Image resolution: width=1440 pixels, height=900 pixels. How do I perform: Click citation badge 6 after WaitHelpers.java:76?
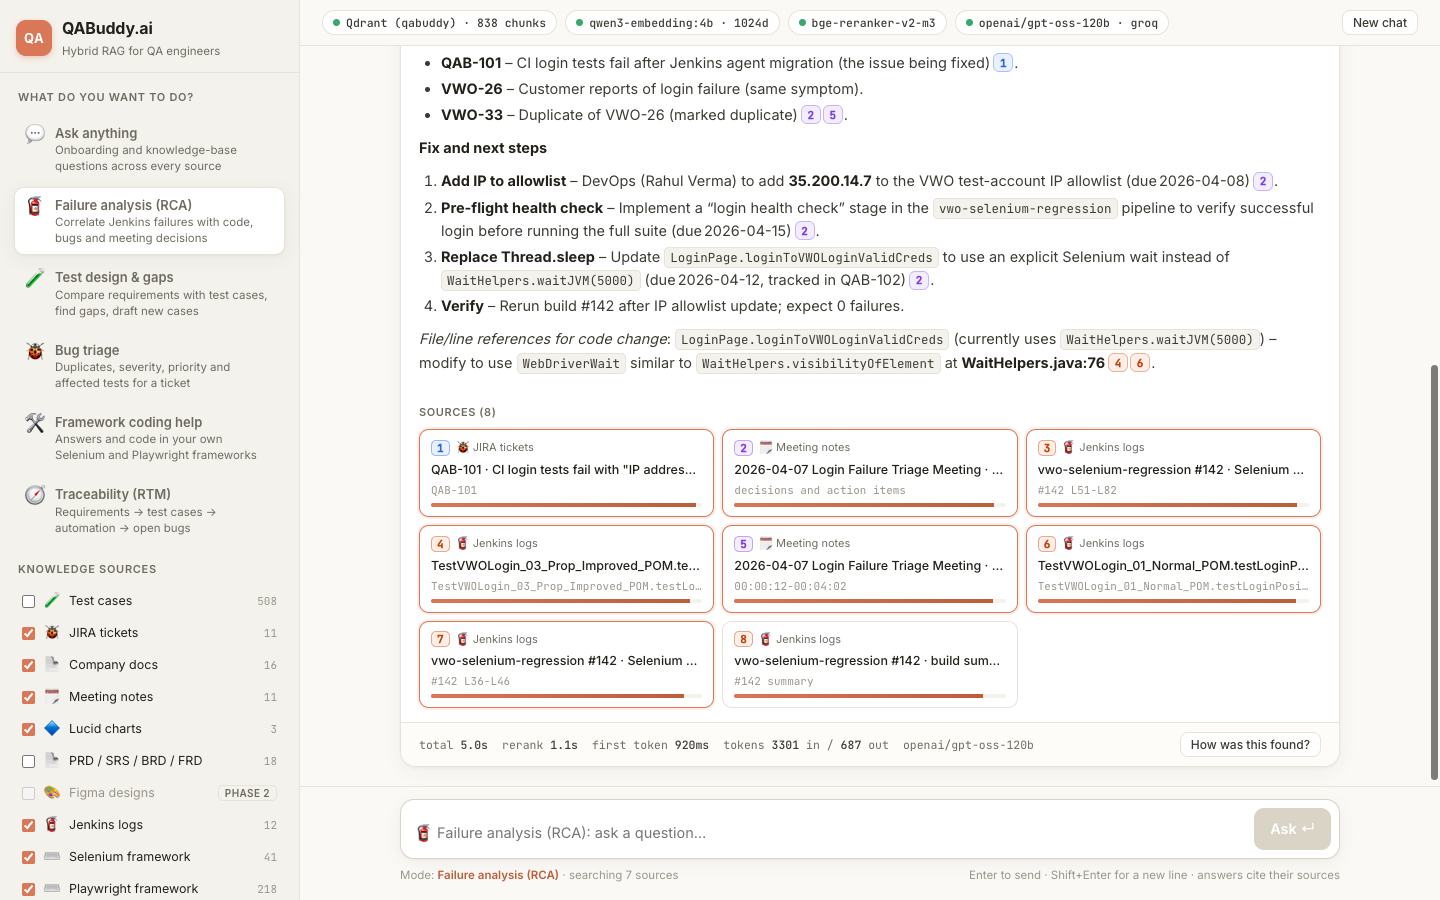tap(1140, 363)
